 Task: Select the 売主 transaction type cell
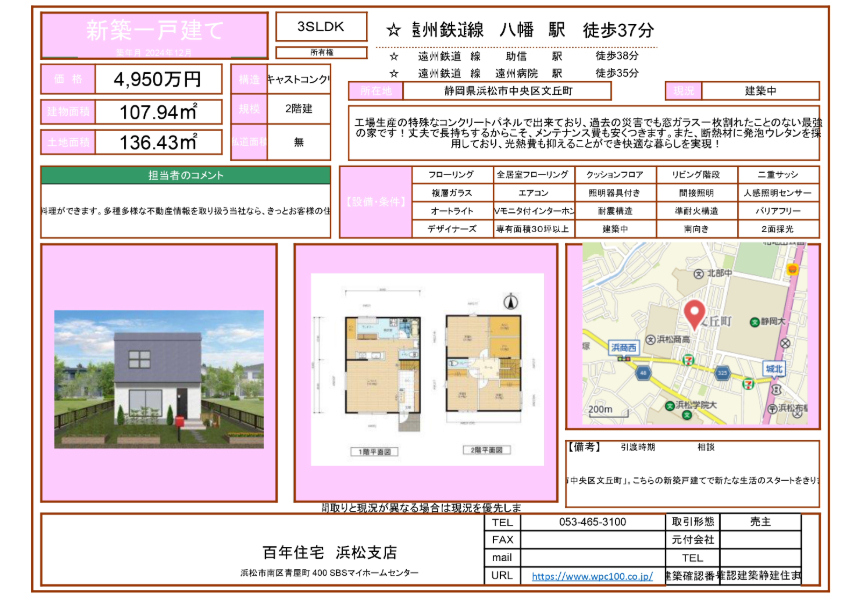(x=760, y=522)
